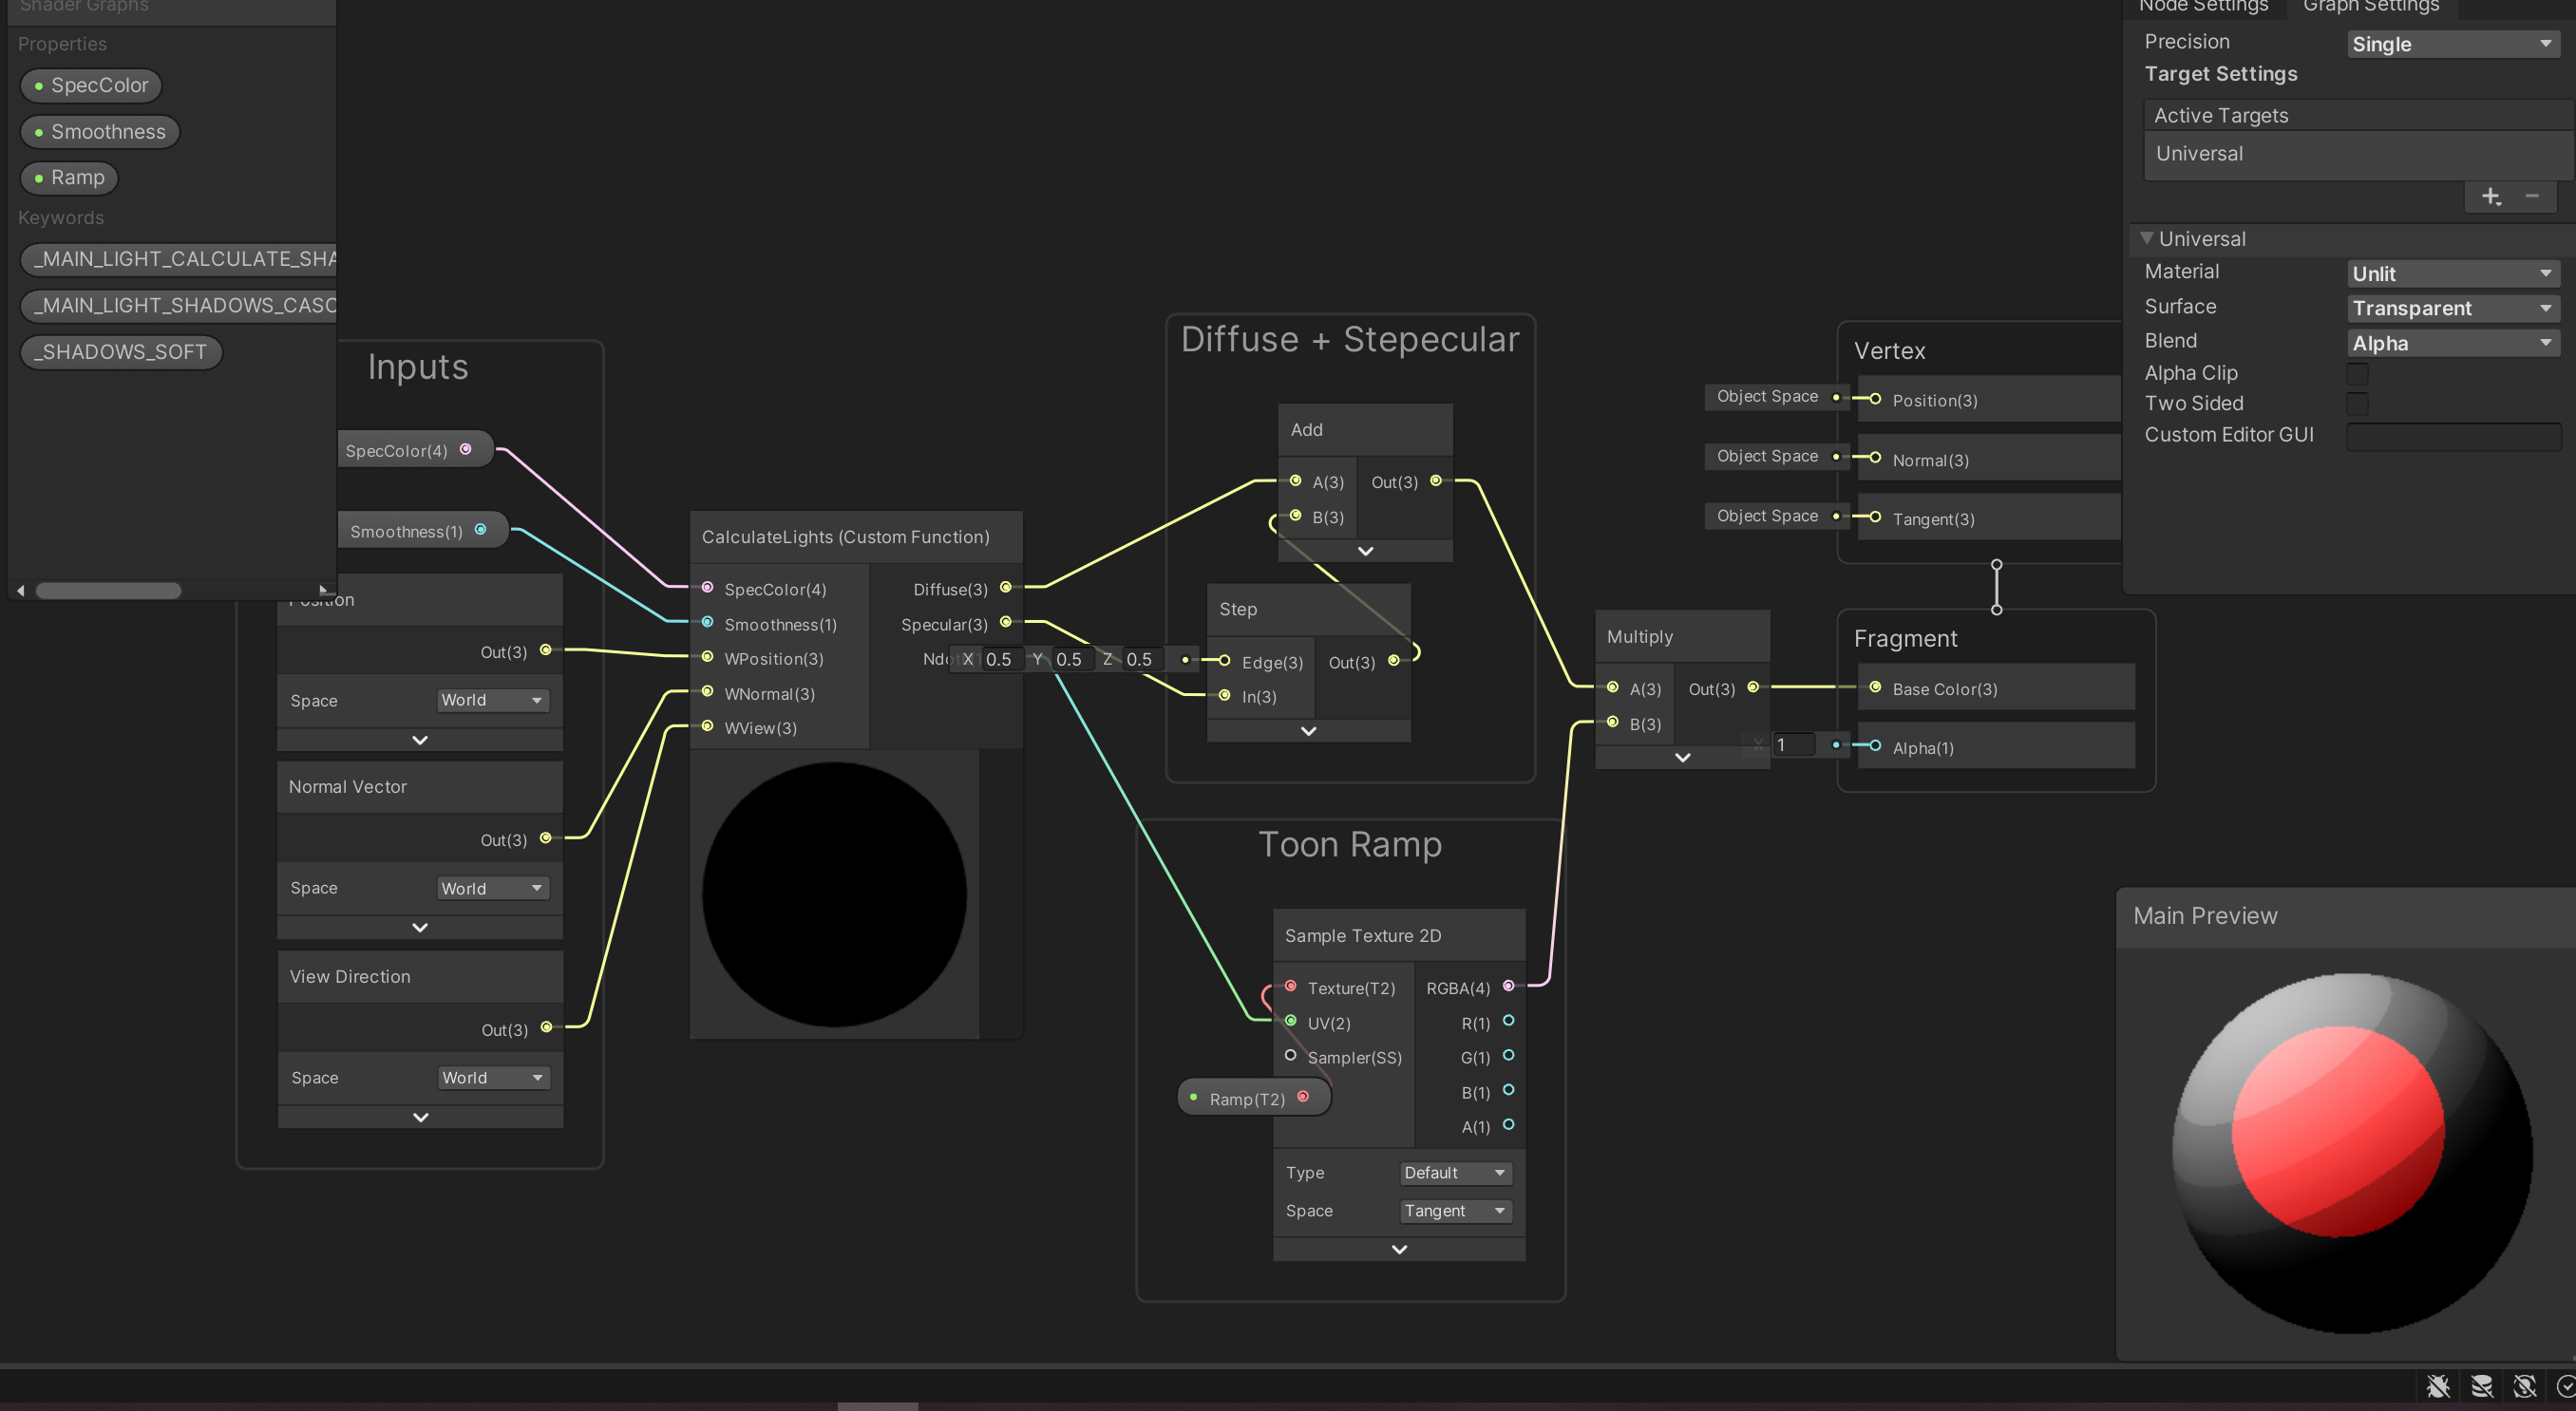Click the Edge(3) port on Step node
Viewport: 2576px width, 1411px height.
click(x=1224, y=660)
